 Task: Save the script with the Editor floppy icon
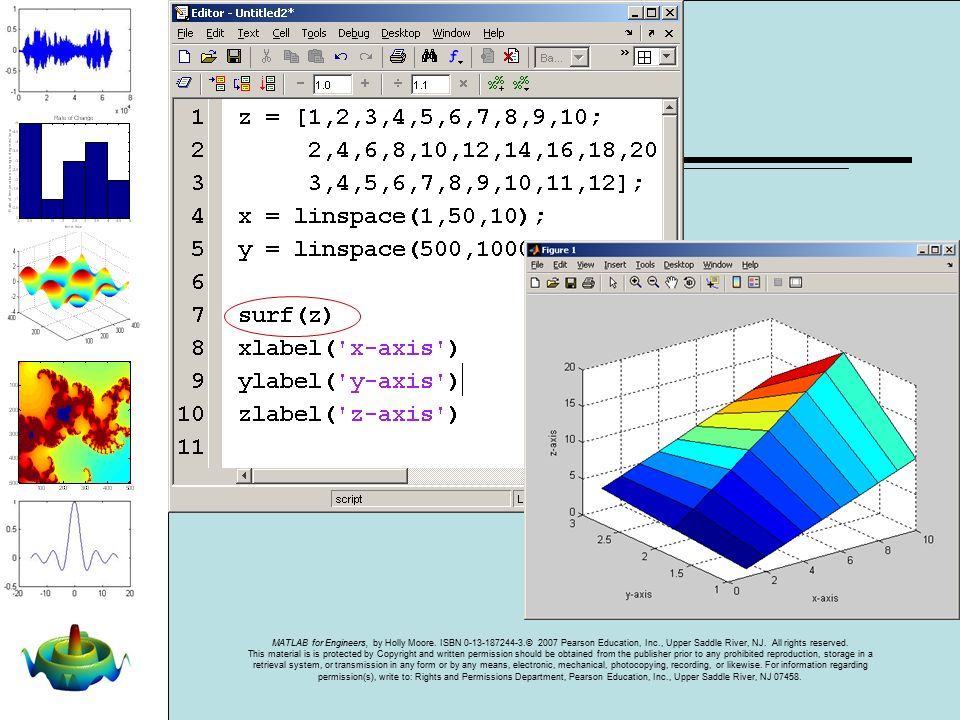pyautogui.click(x=234, y=57)
